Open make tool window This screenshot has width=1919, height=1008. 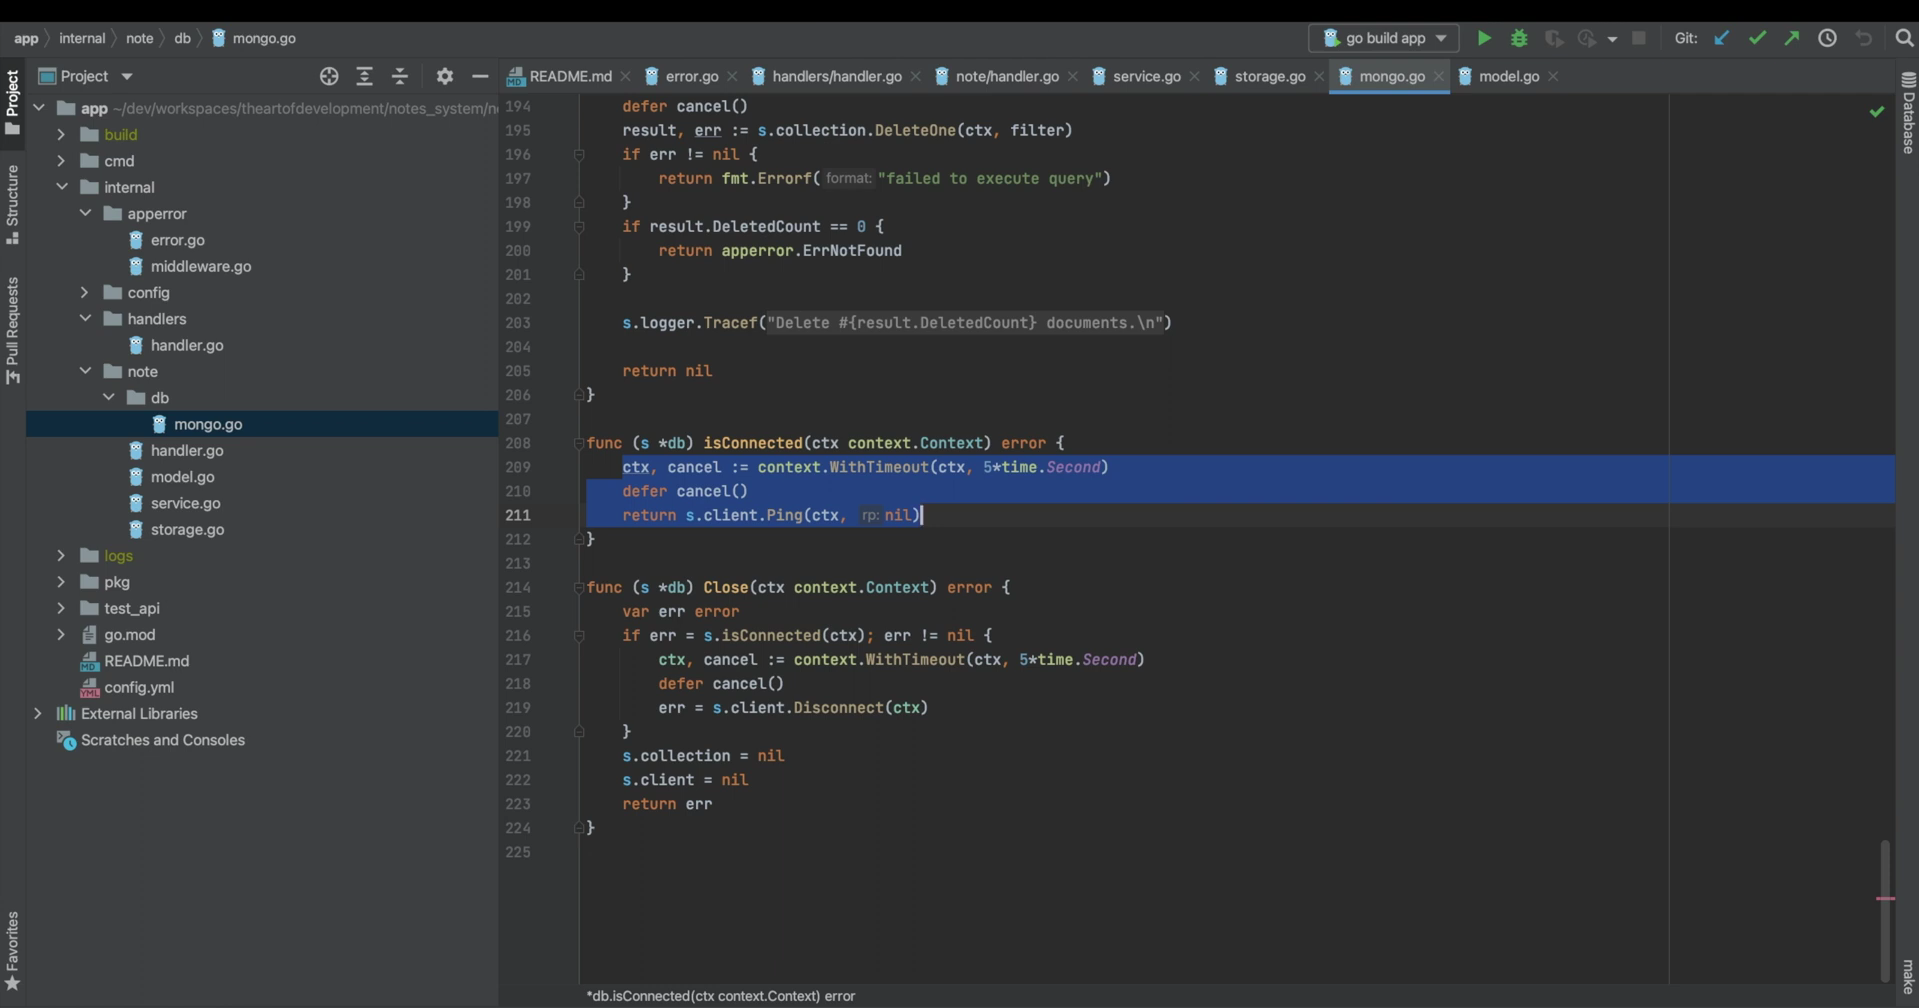pyautogui.click(x=1908, y=977)
